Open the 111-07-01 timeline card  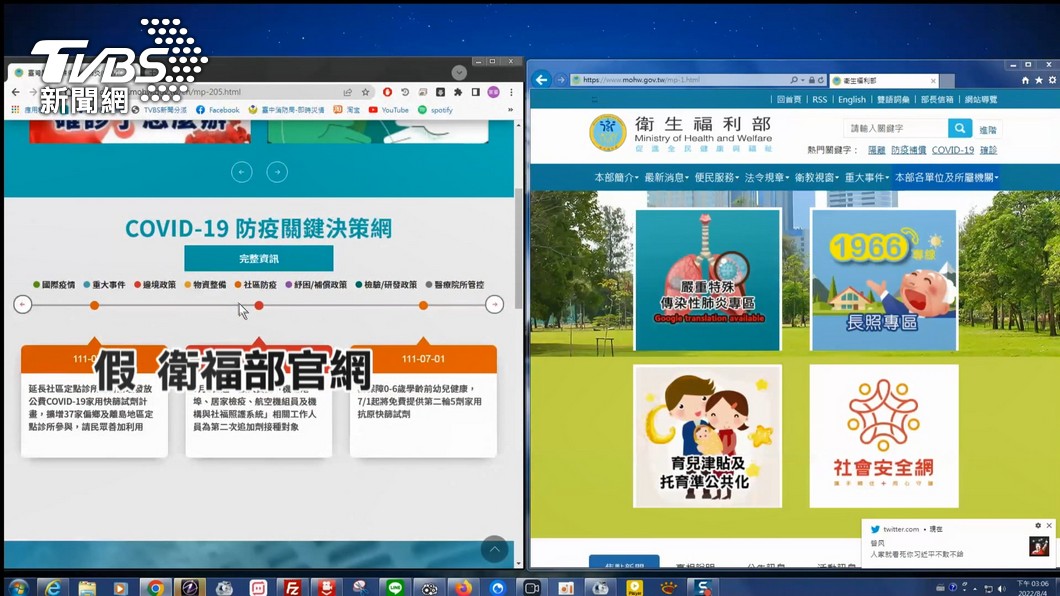(x=423, y=401)
